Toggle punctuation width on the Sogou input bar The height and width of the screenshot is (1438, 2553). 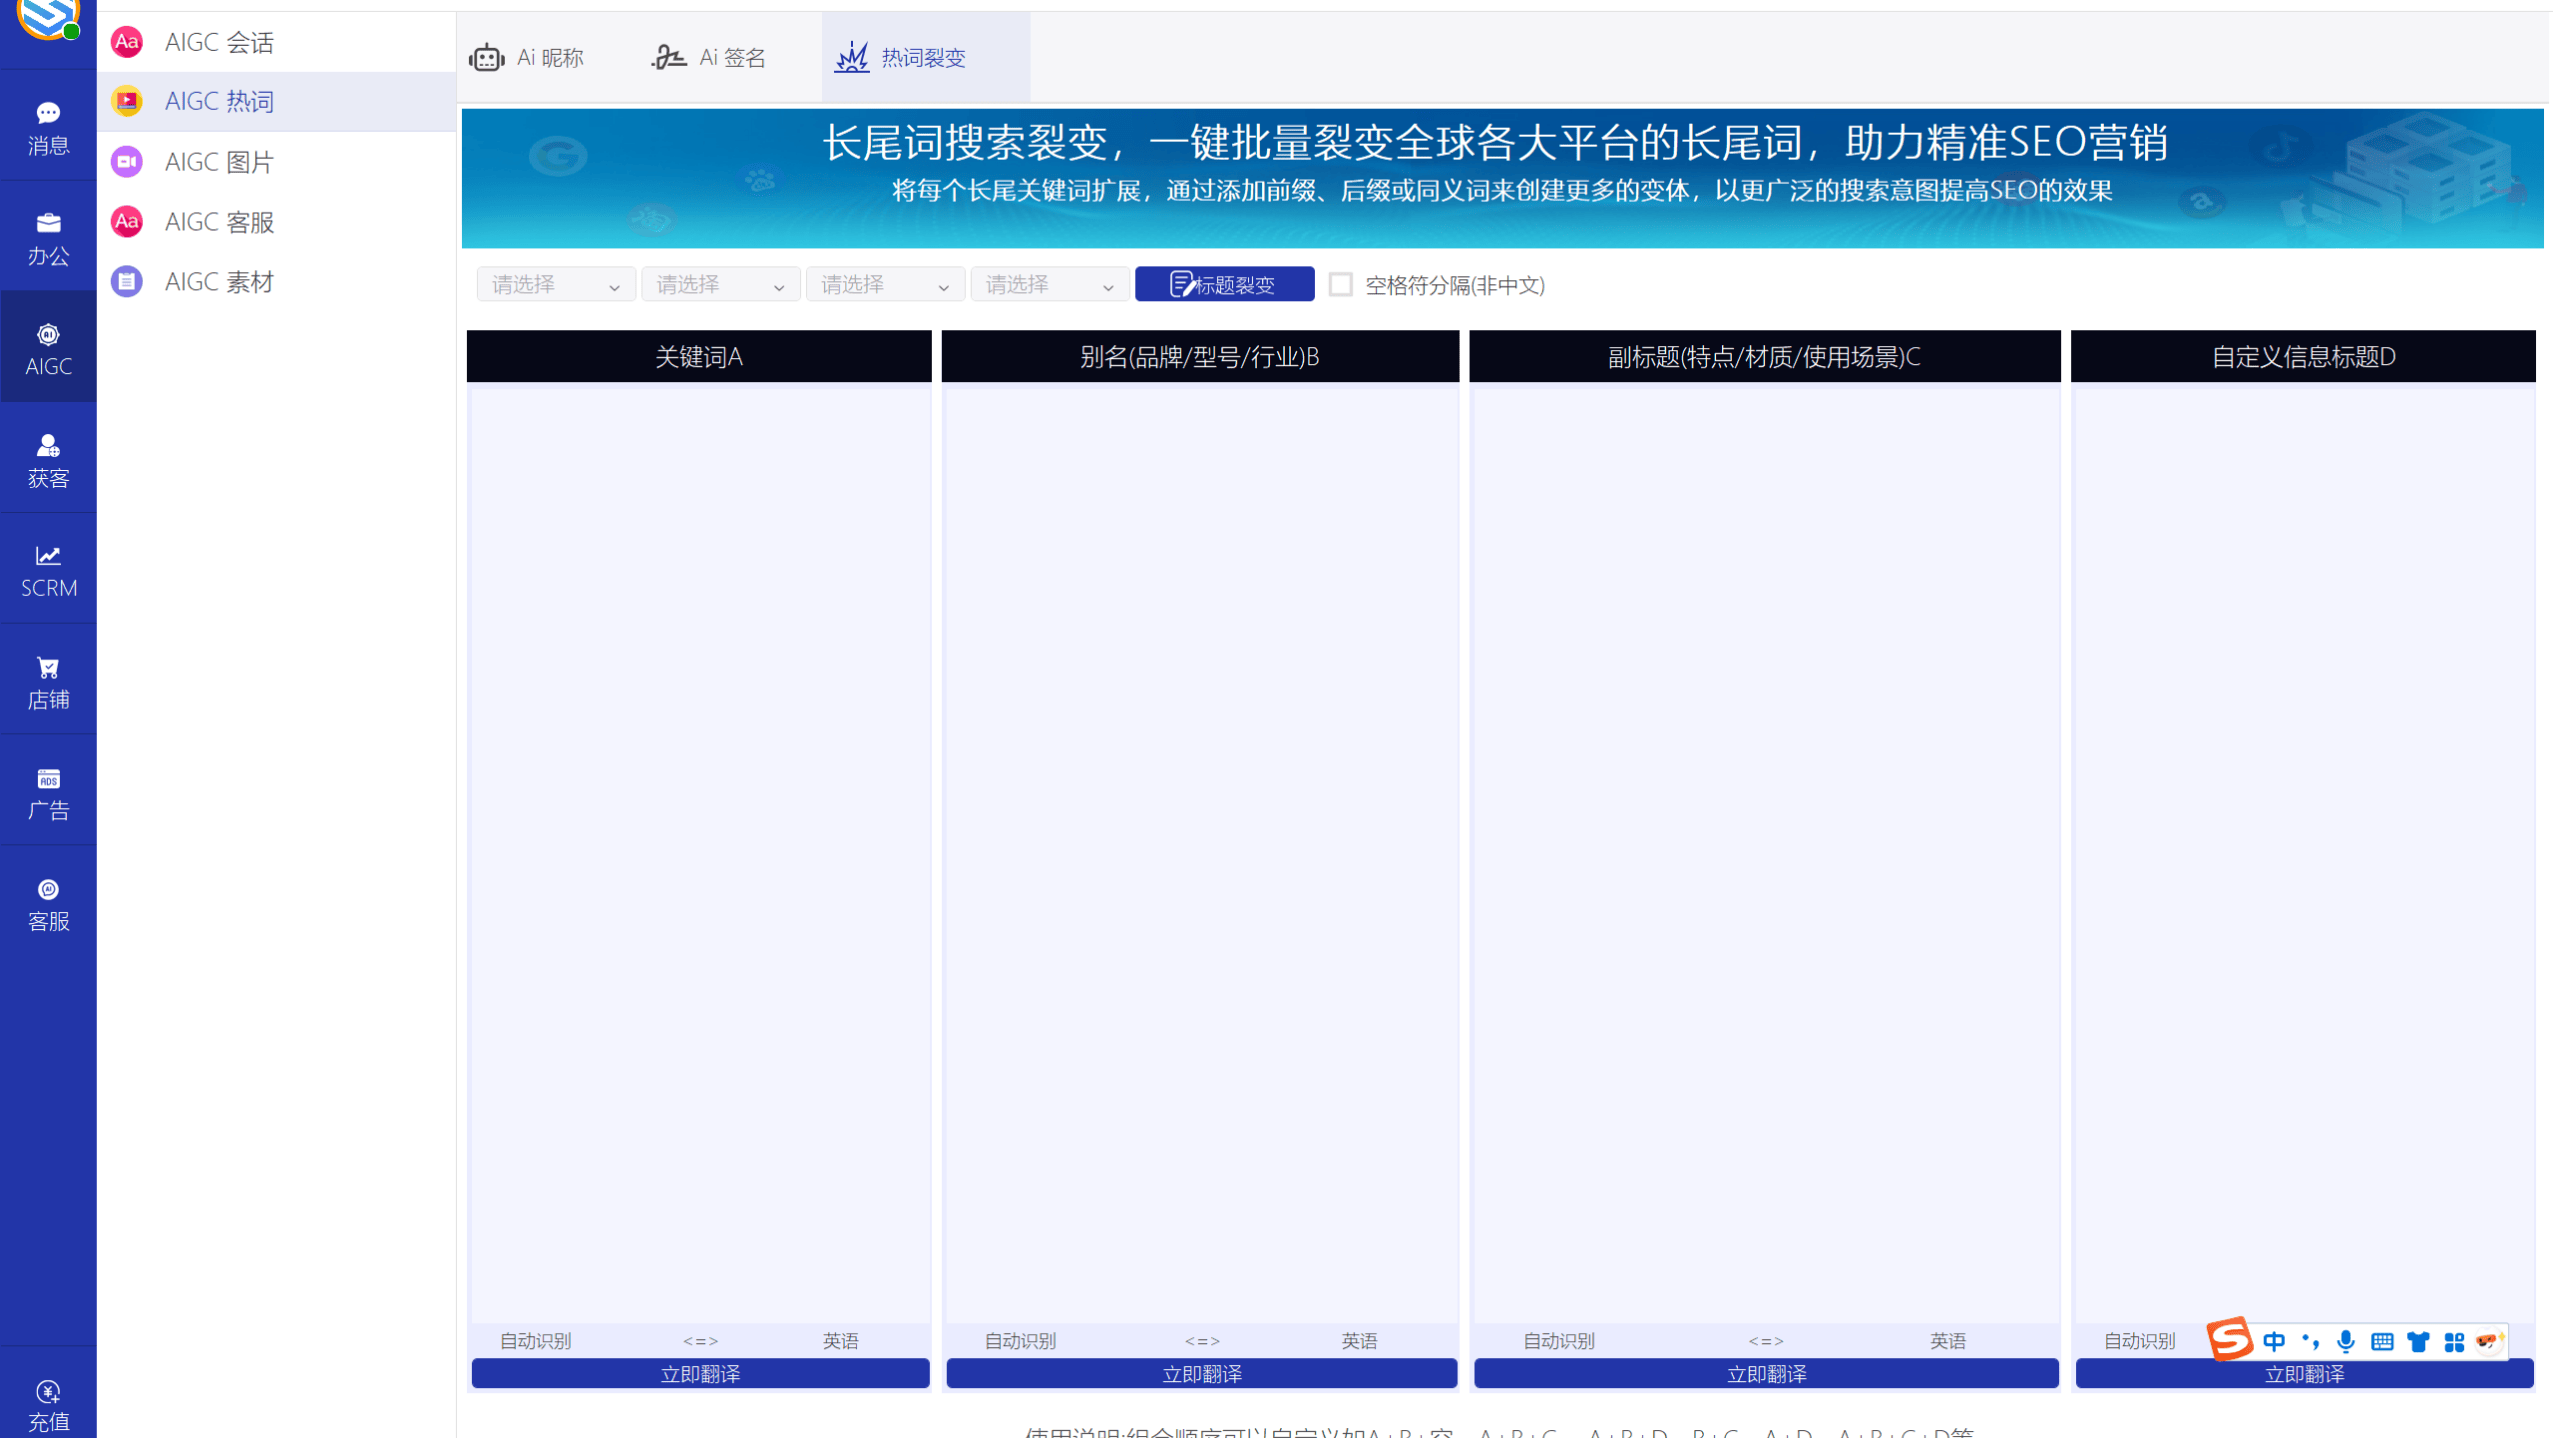click(2309, 1340)
